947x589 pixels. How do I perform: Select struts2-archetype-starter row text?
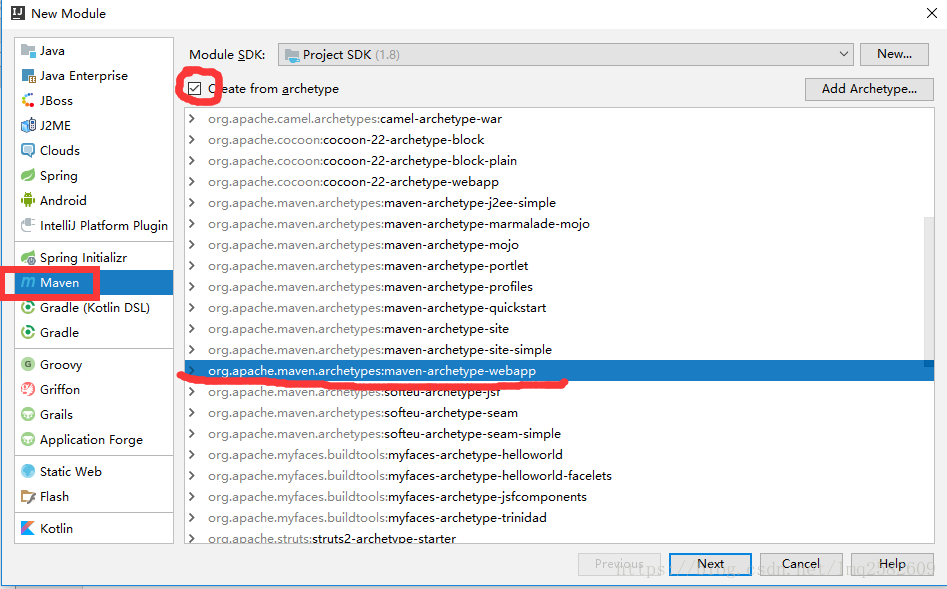(x=332, y=538)
